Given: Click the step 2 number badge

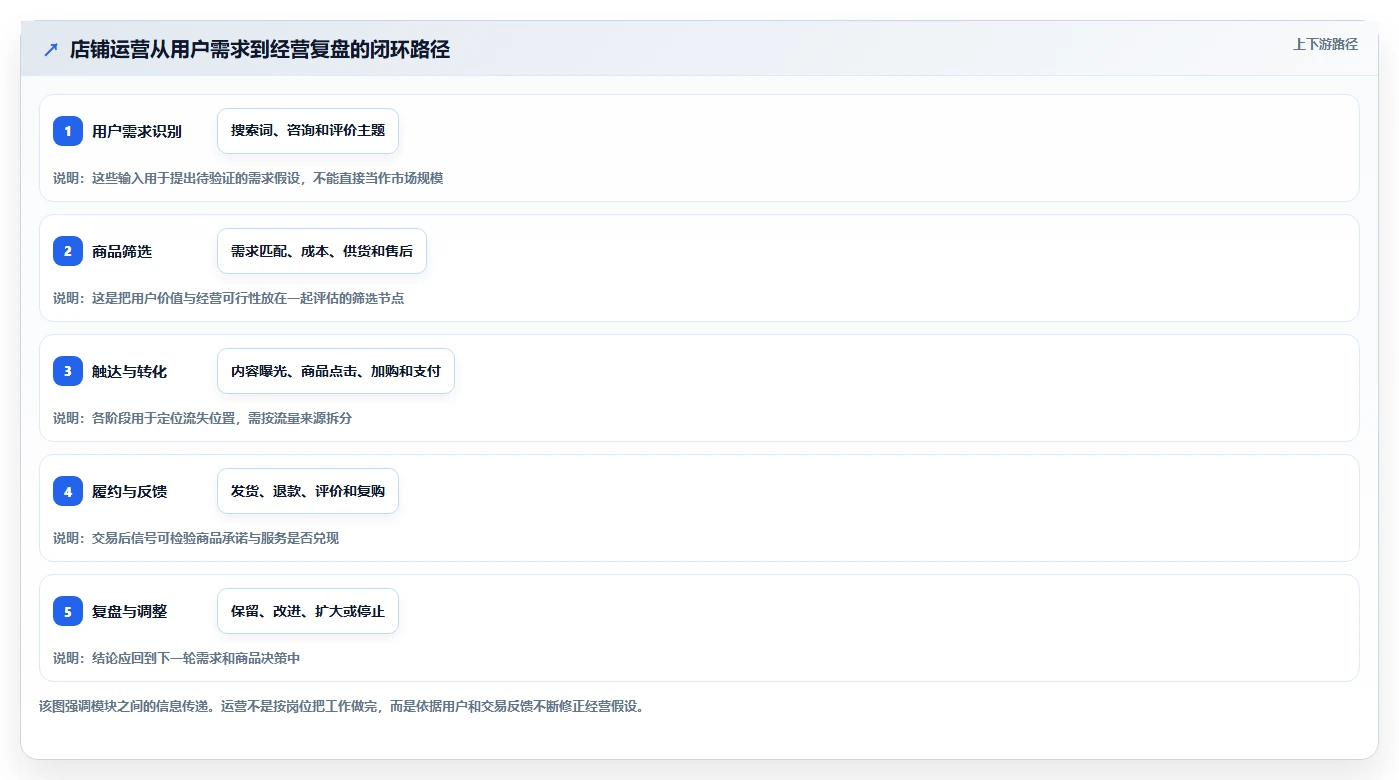Looking at the screenshot, I should [x=68, y=251].
